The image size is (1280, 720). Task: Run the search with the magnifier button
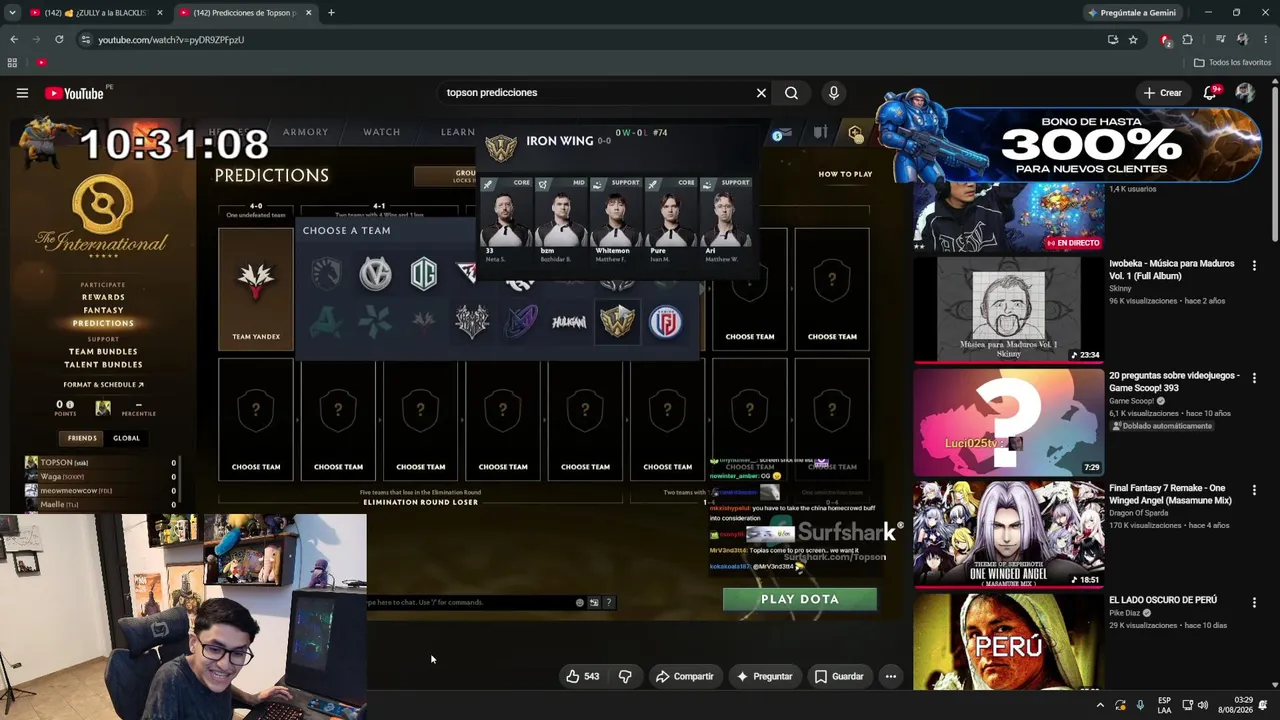[x=791, y=93]
